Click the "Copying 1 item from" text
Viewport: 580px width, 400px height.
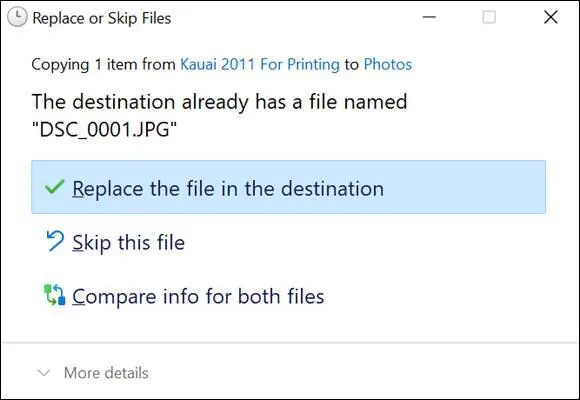click(x=103, y=64)
